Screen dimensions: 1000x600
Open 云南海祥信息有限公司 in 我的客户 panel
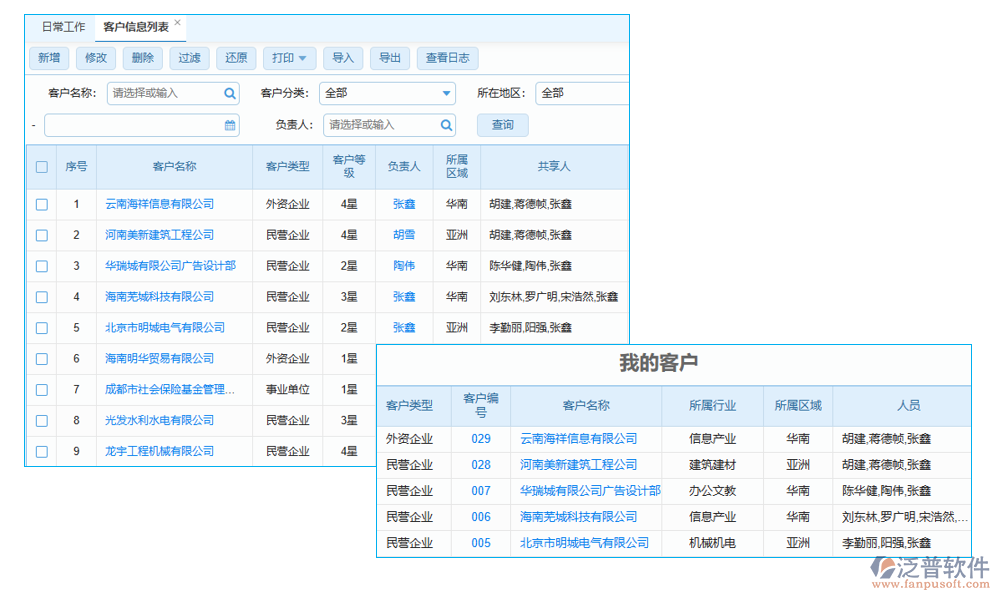(x=578, y=439)
